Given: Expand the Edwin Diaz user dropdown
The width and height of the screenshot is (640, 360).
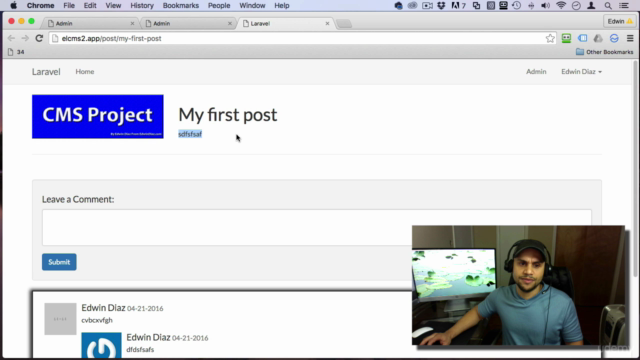Looking at the screenshot, I should (581, 71).
